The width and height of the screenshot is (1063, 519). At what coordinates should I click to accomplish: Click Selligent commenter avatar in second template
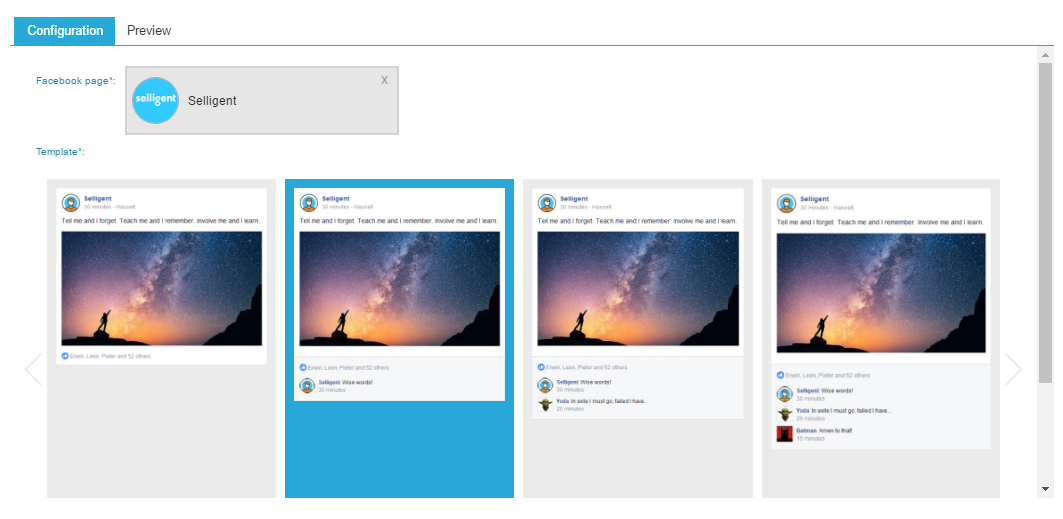click(307, 386)
